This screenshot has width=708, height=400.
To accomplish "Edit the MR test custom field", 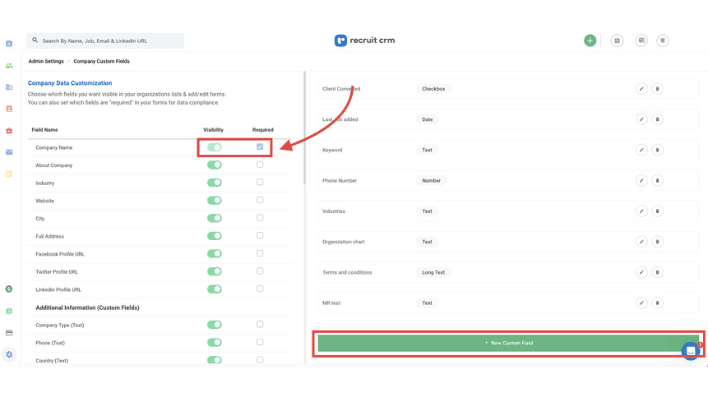I will coord(642,303).
